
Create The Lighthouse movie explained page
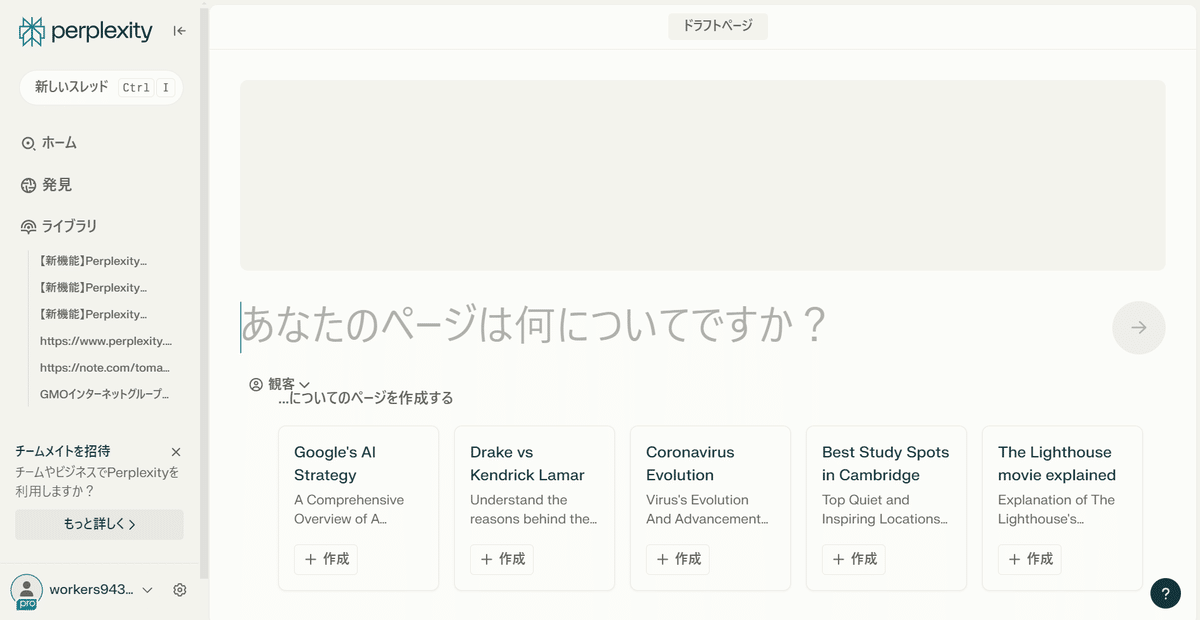coord(1029,559)
